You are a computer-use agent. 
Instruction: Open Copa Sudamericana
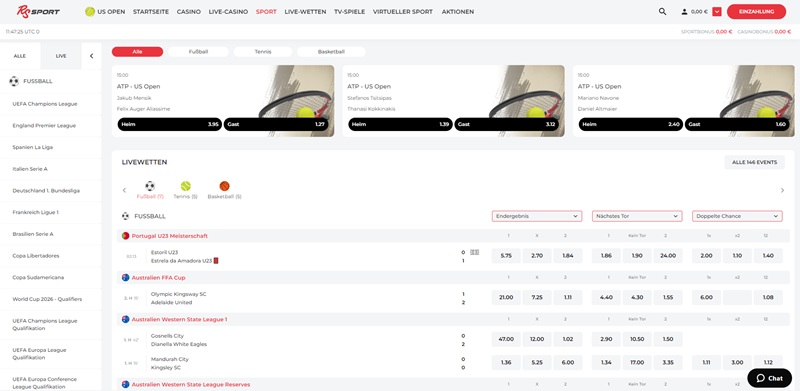point(37,277)
